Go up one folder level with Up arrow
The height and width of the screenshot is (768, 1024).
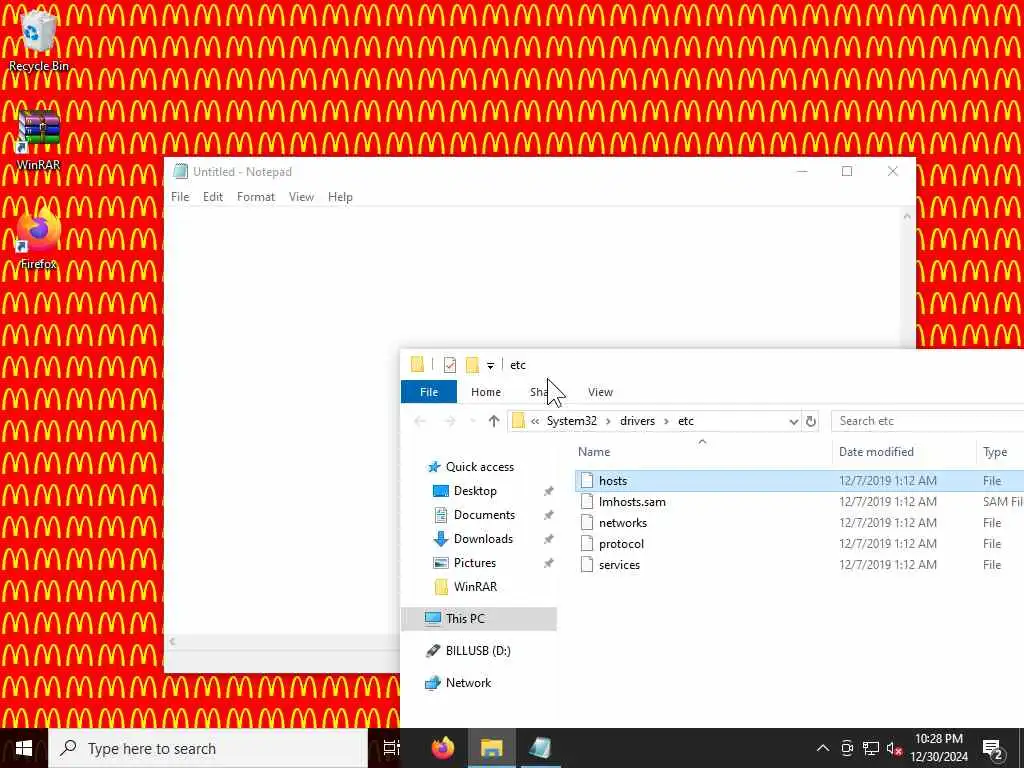494,421
